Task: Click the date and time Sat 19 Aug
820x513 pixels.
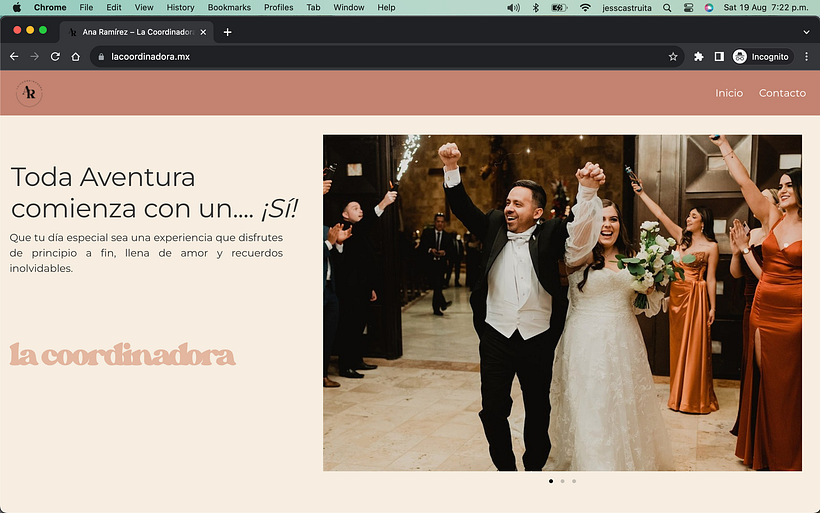Action: tap(766, 7)
